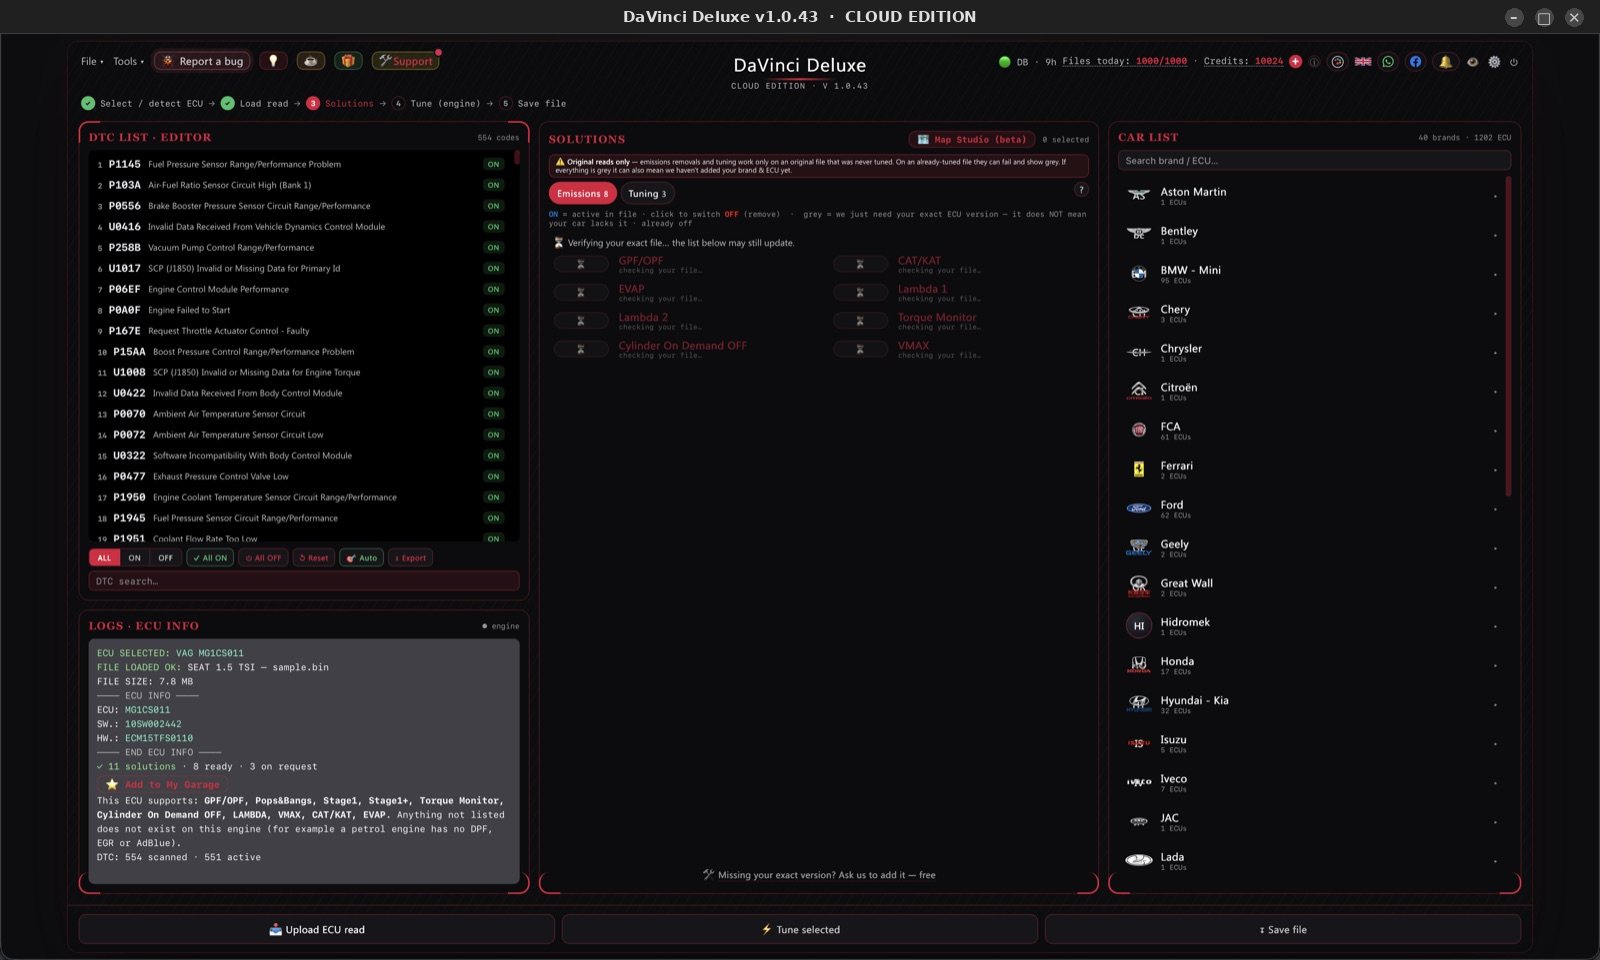1600x960 pixels.
Task: Toggle the EVAP solution switch
Action: [581, 292]
